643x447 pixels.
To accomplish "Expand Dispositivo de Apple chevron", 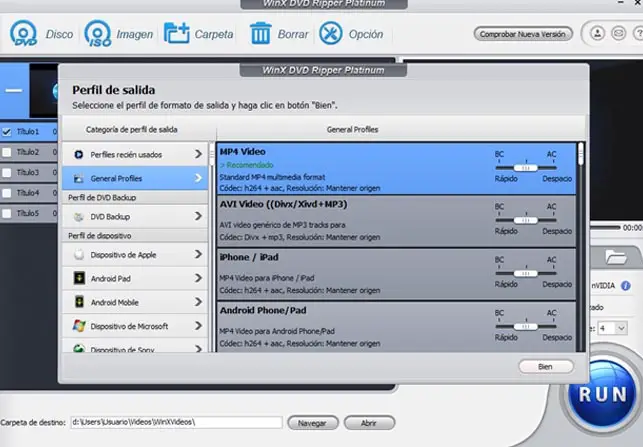I will (198, 254).
